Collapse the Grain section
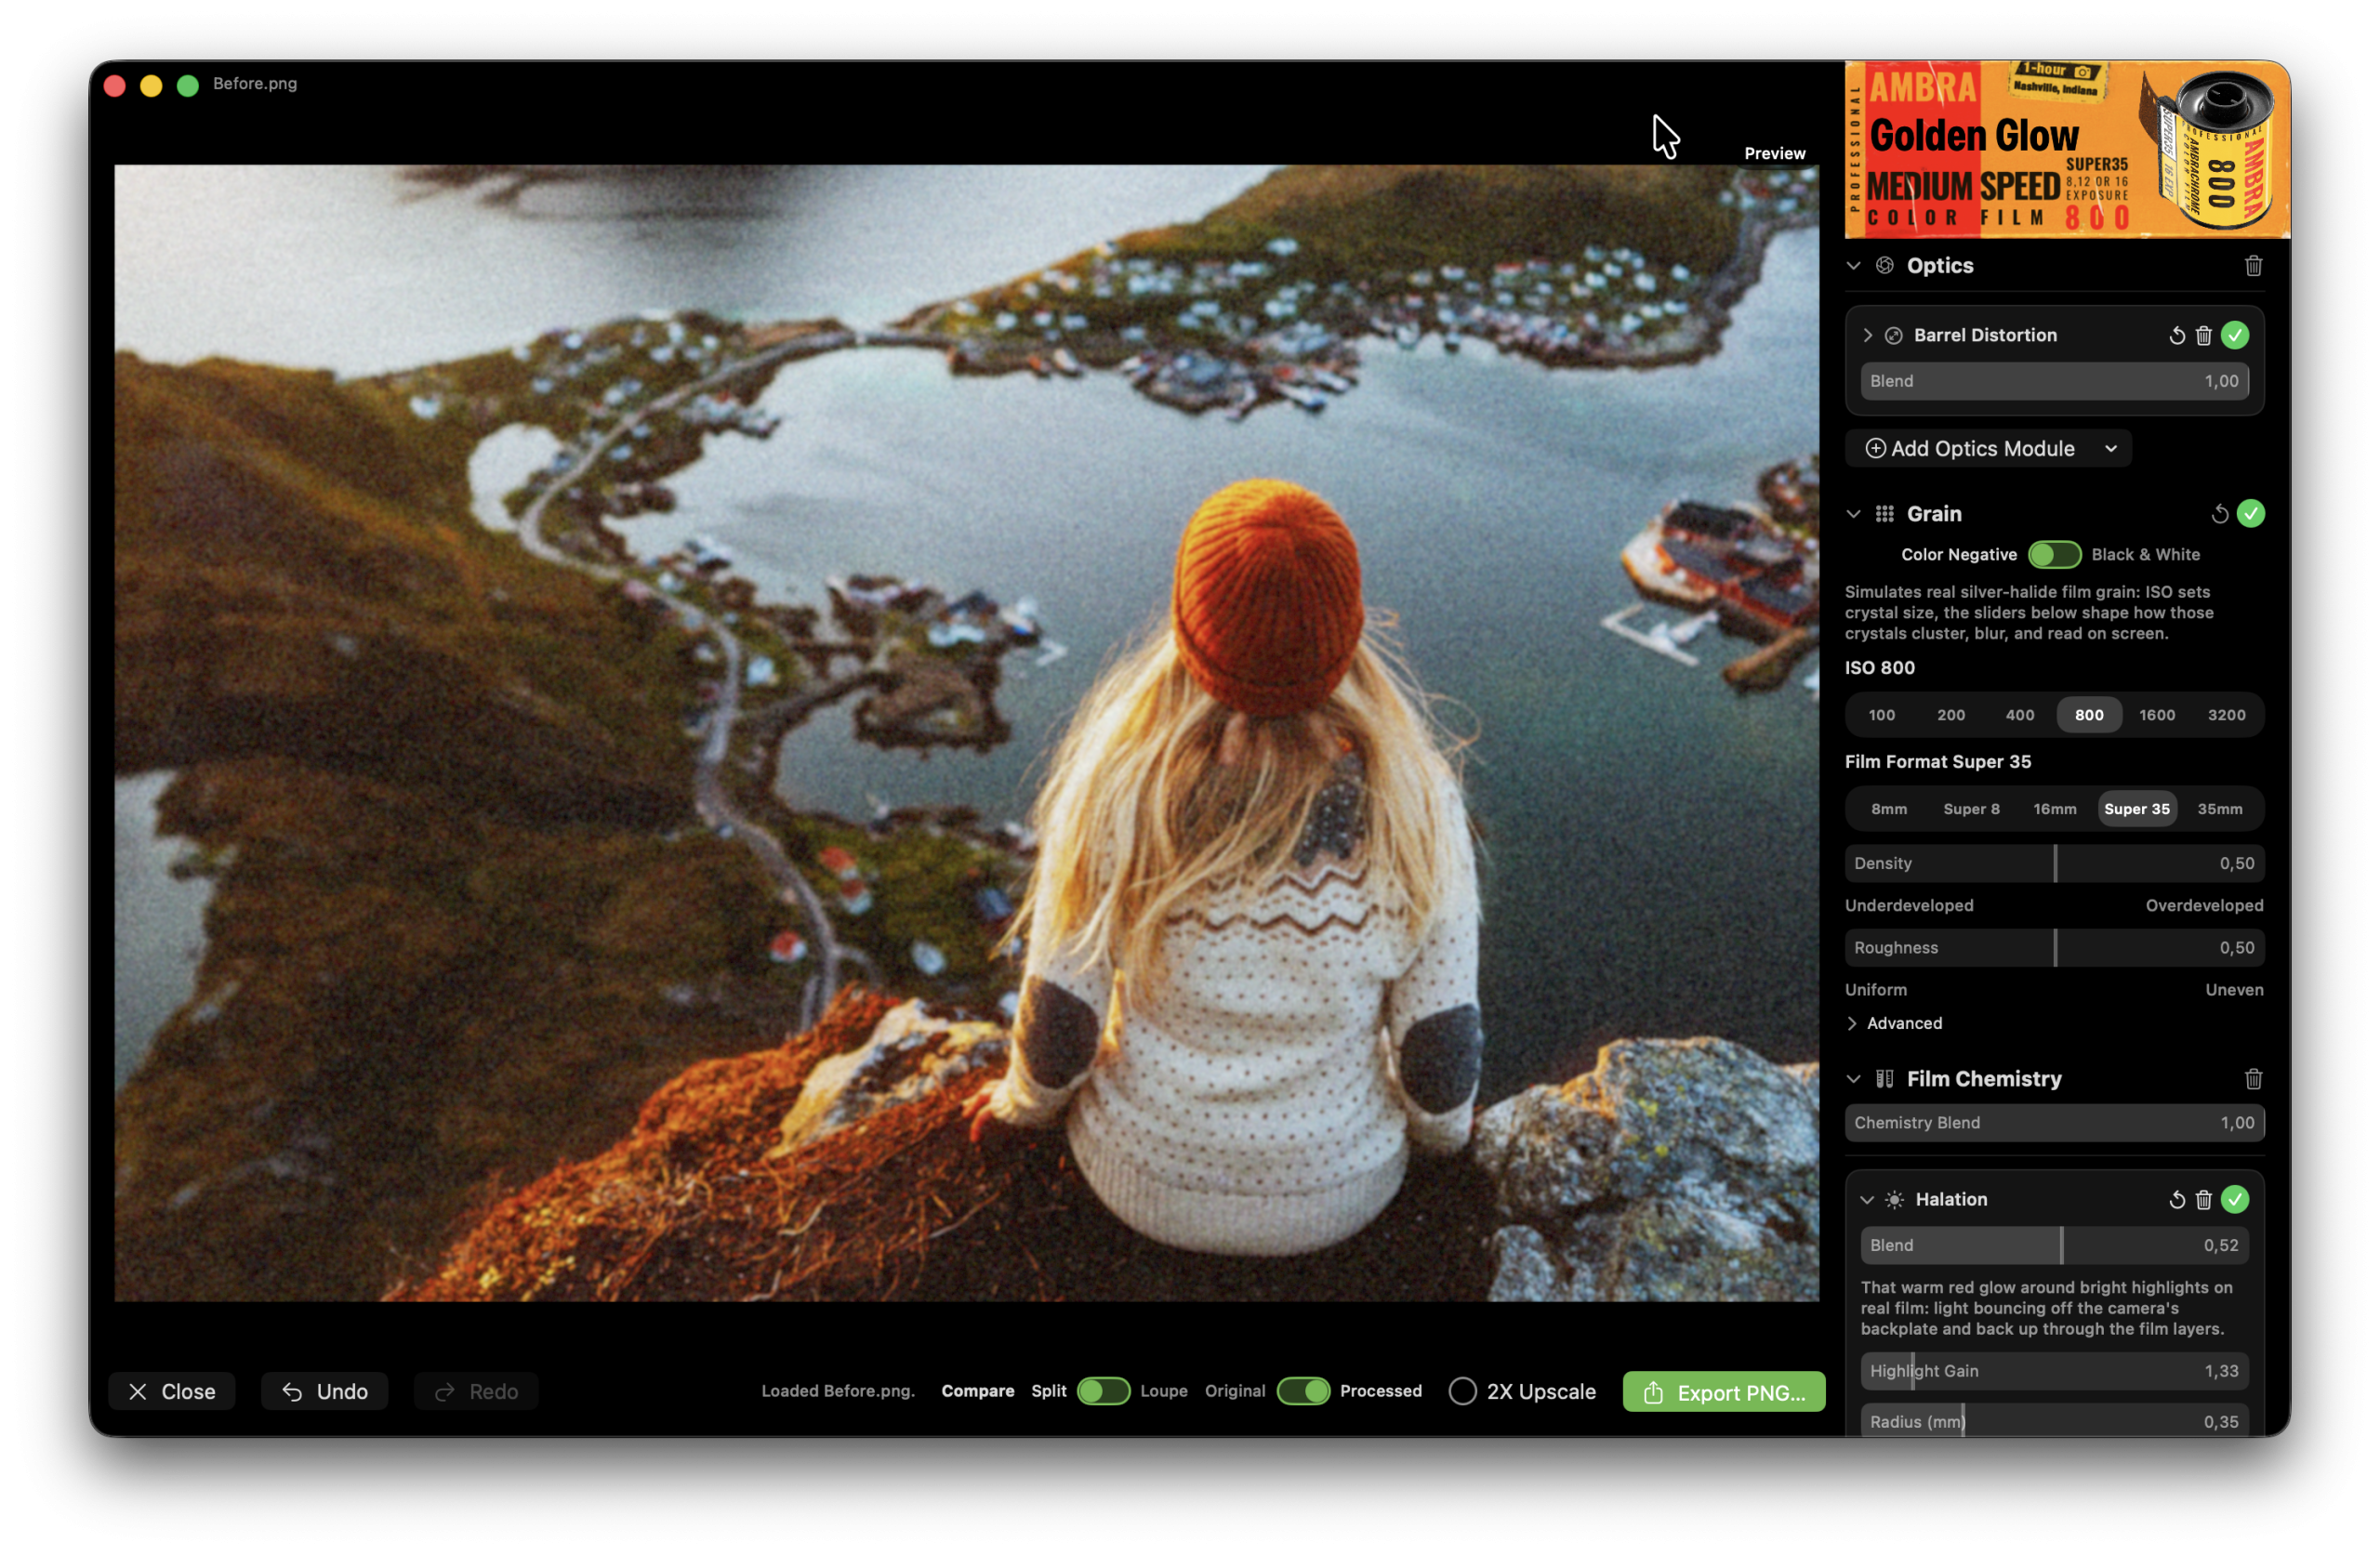Image resolution: width=2380 pixels, height=1555 pixels. click(1853, 514)
